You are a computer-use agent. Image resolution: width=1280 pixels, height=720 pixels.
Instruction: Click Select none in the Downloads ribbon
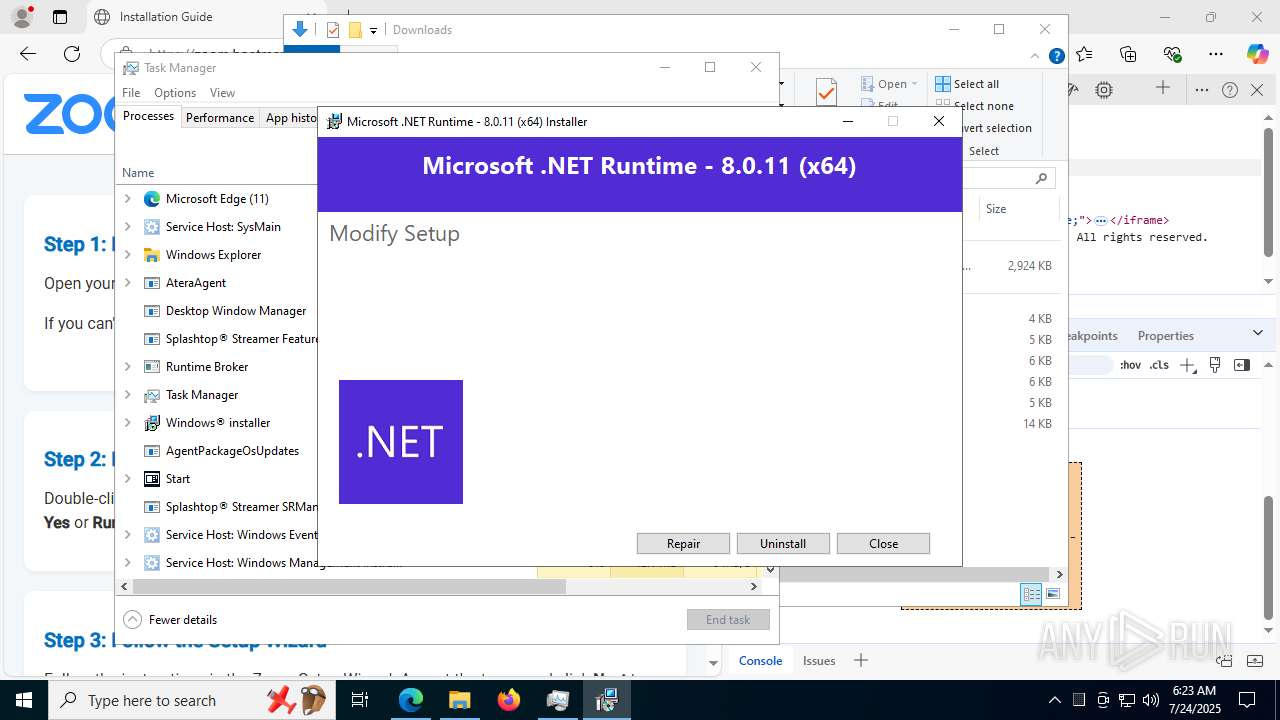(x=974, y=106)
